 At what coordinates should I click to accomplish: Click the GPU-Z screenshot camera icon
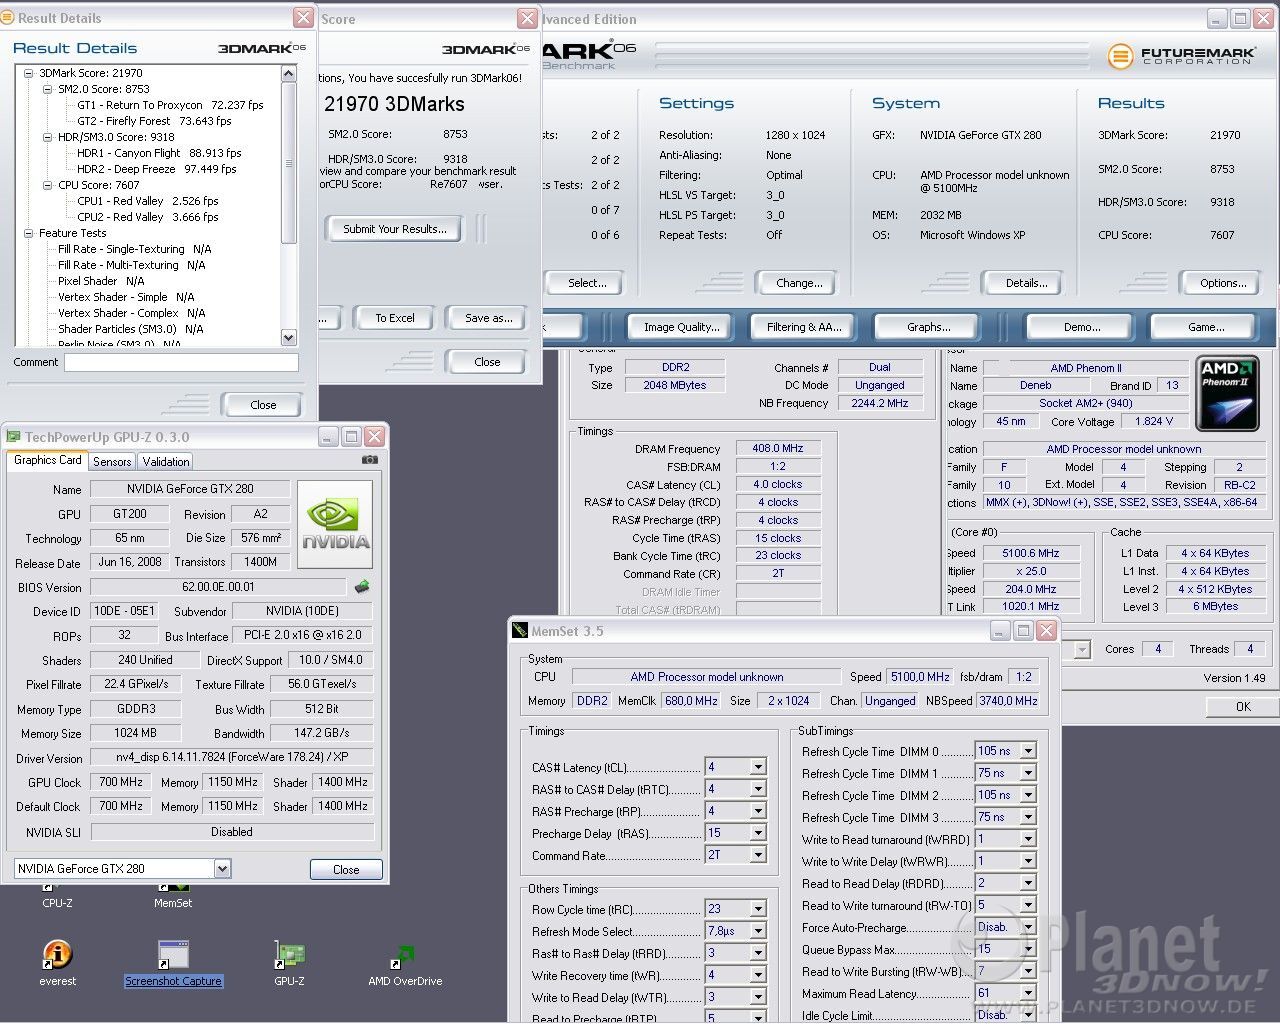(369, 460)
